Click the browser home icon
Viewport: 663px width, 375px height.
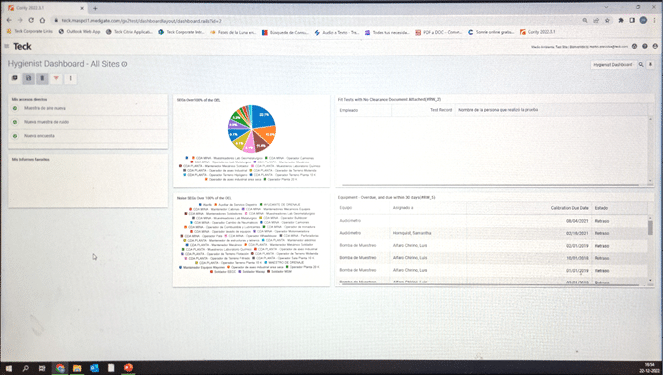(x=42, y=20)
